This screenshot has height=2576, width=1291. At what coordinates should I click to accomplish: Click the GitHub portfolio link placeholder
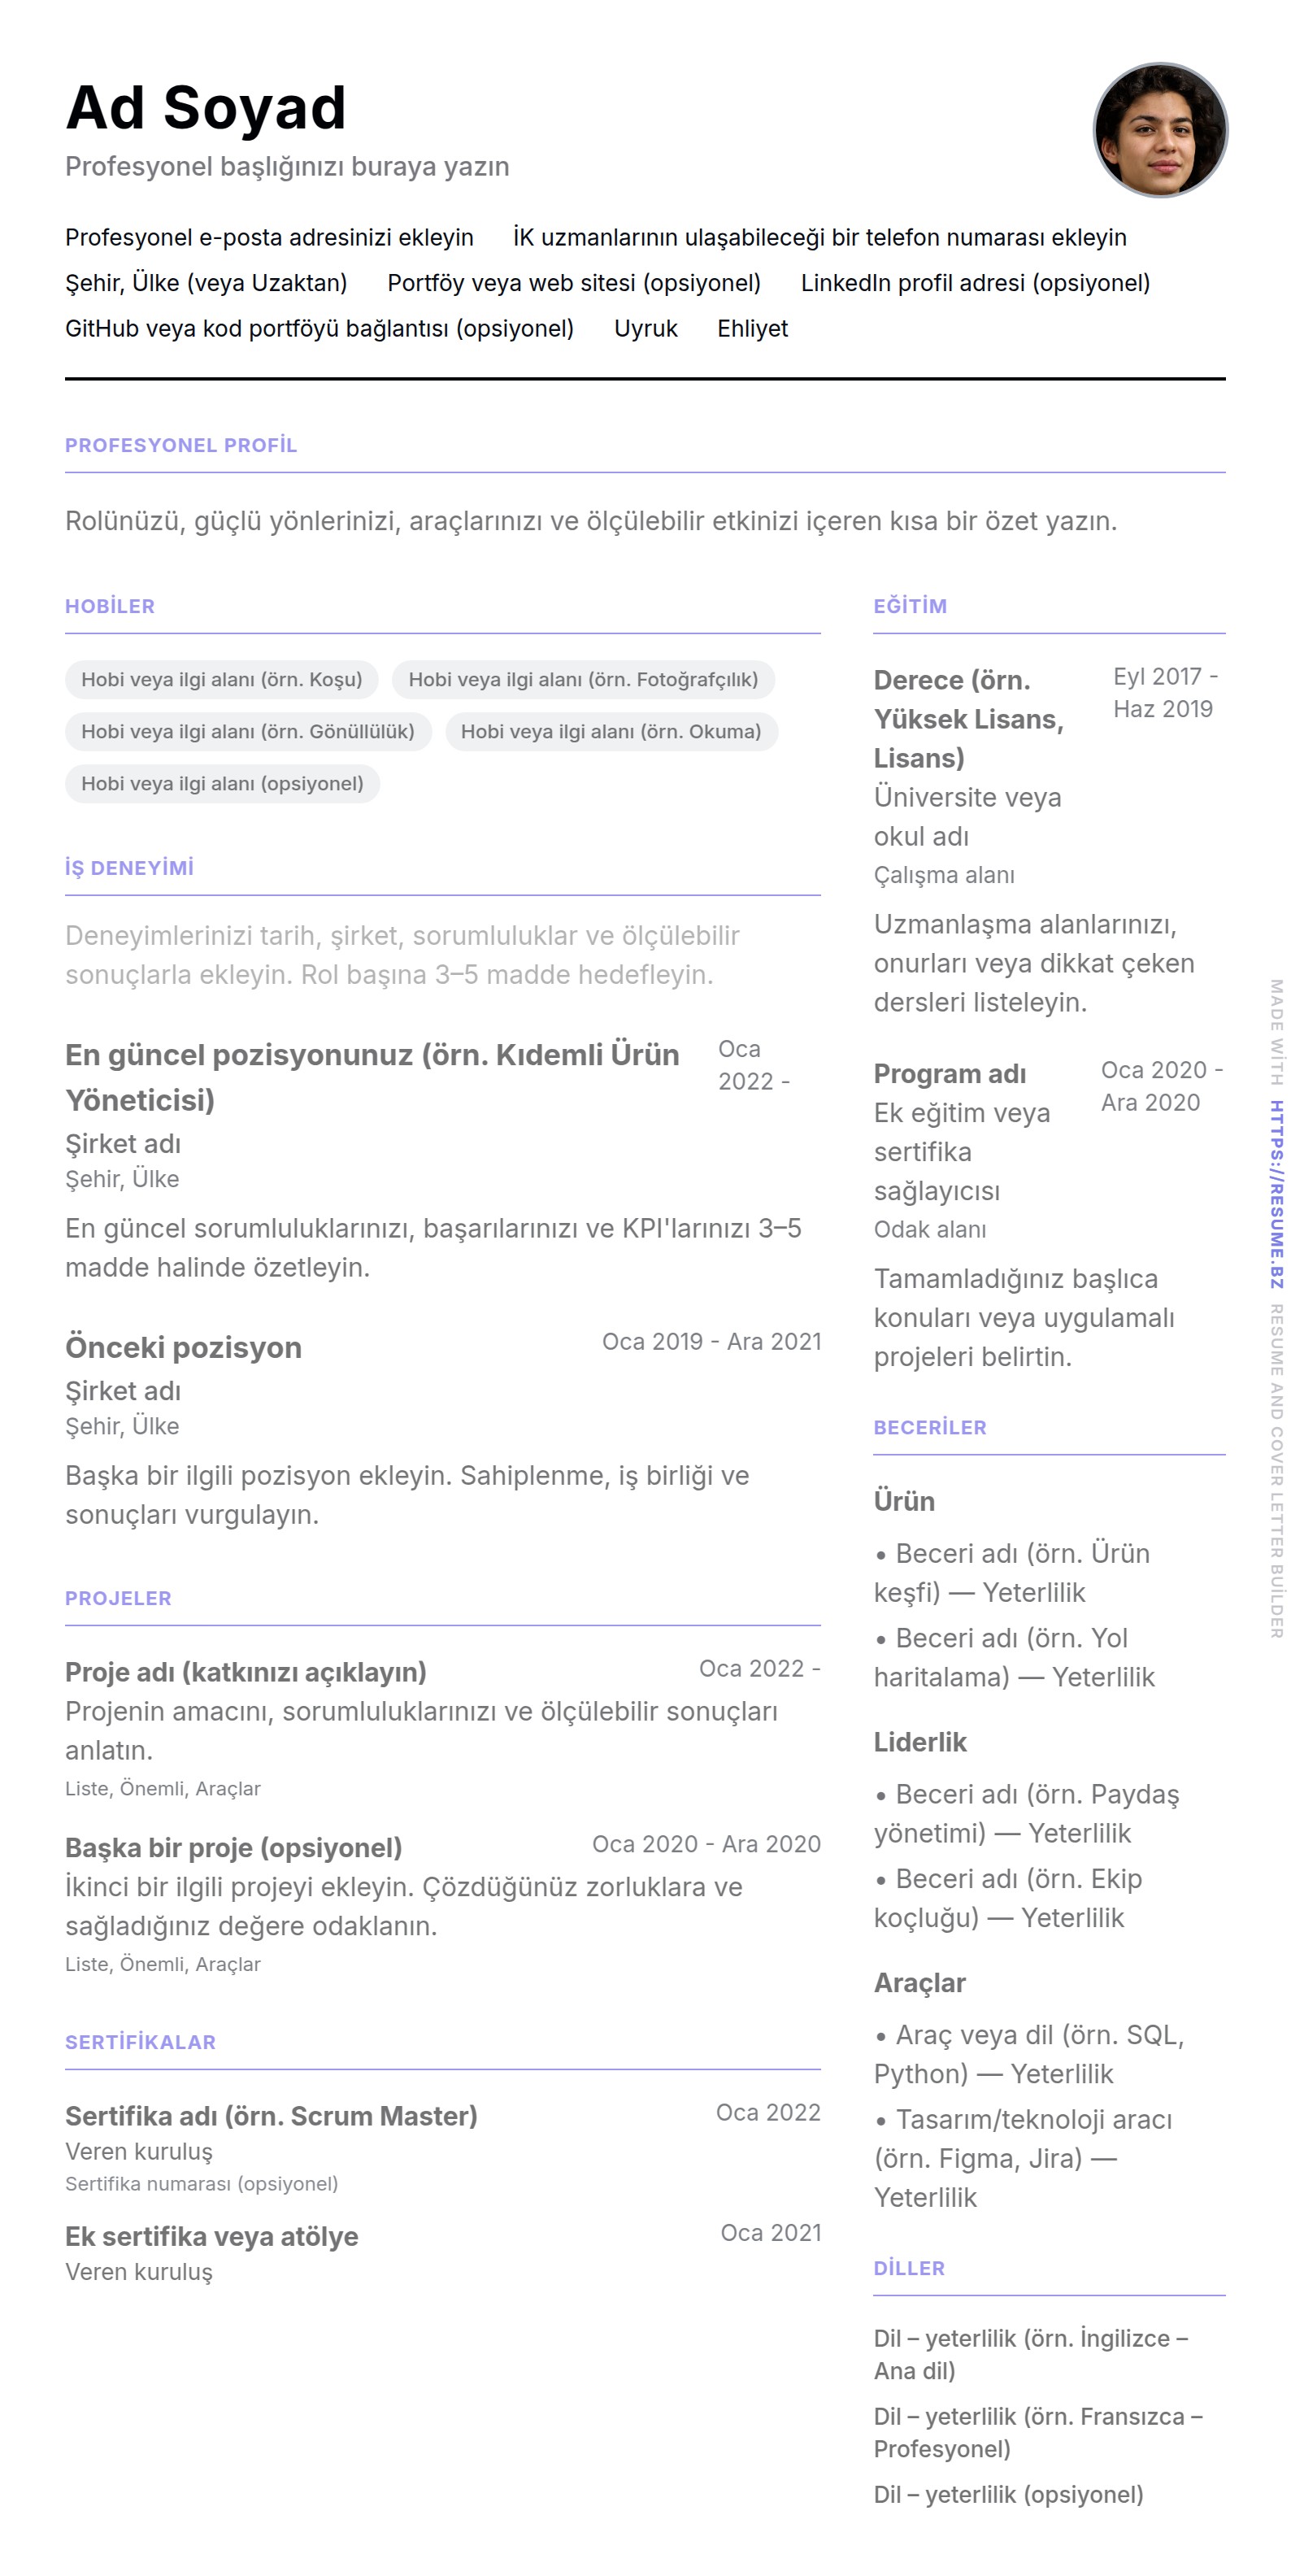319,328
